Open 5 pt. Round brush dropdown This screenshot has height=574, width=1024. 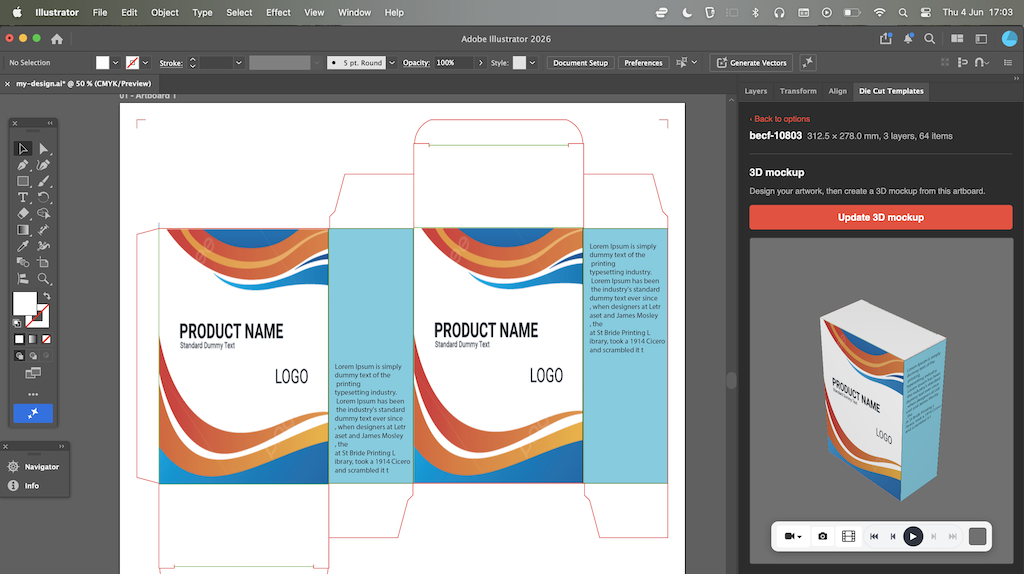click(392, 63)
